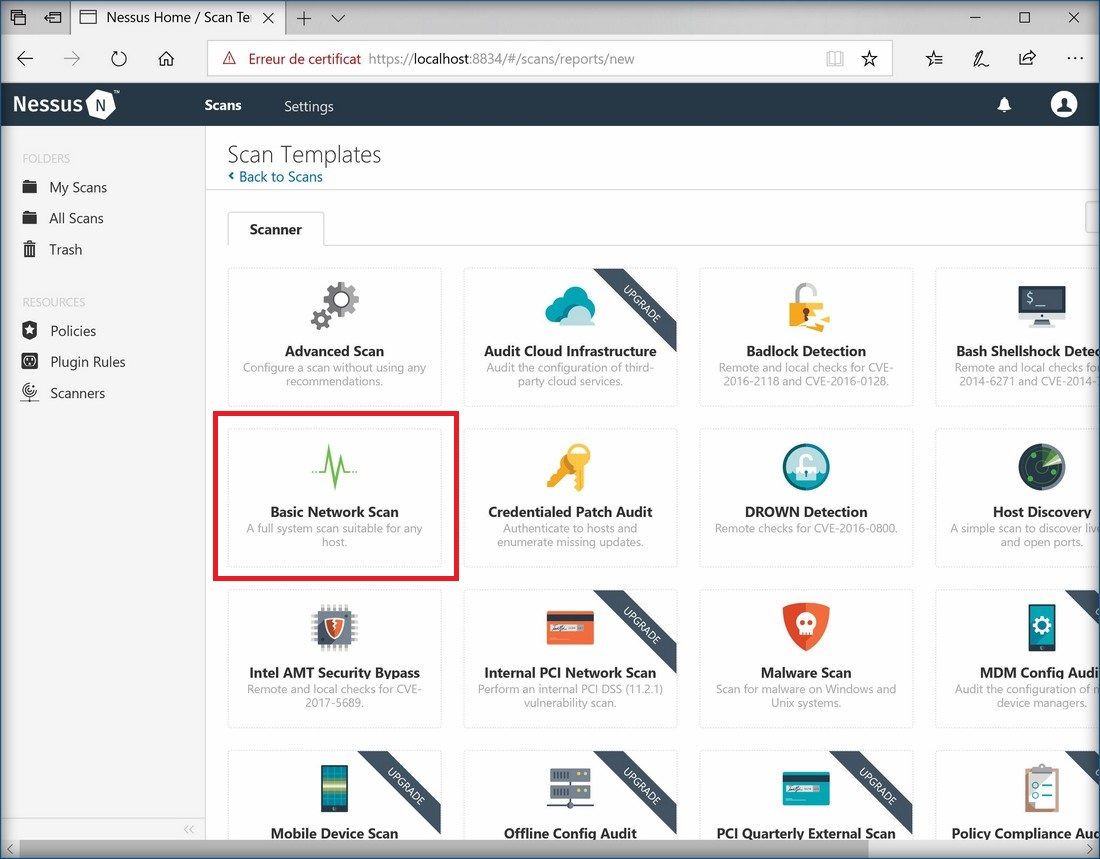This screenshot has width=1100, height=859.
Task: Select the DROWN Detection lock icon
Action: (x=806, y=466)
